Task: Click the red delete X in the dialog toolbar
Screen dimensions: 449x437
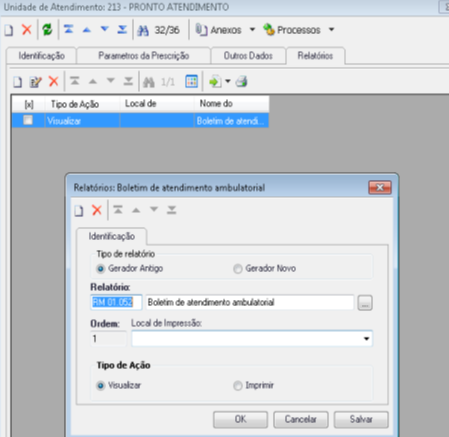Action: [97, 210]
